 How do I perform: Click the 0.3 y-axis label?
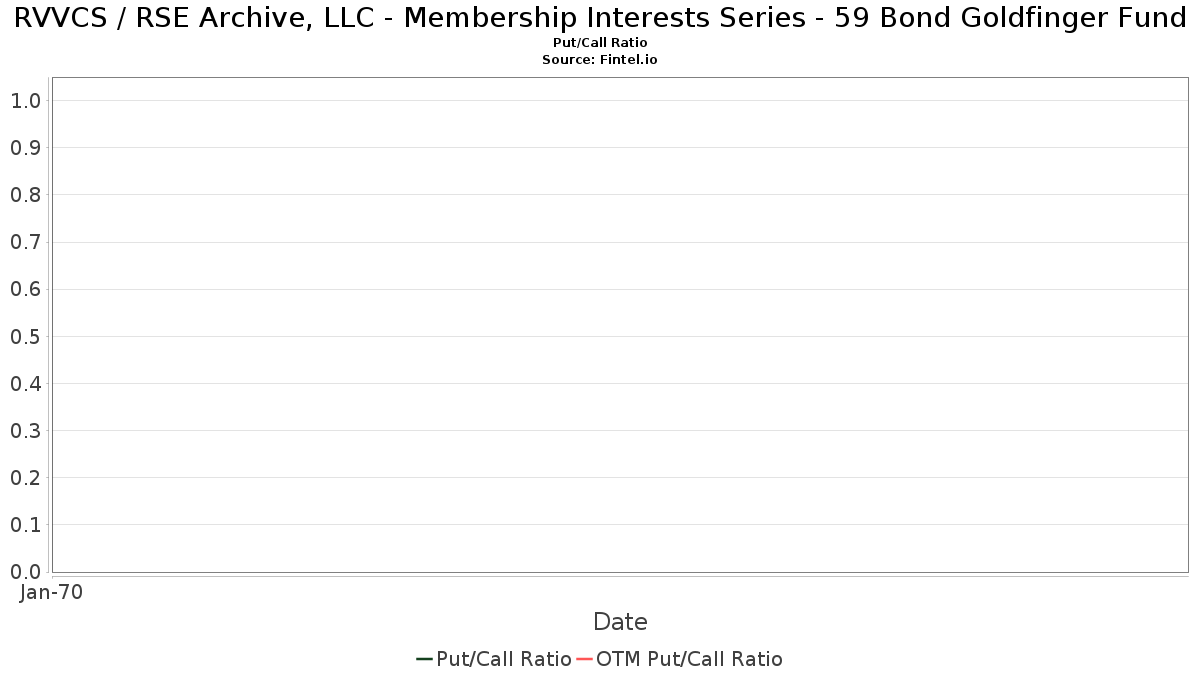(25, 431)
